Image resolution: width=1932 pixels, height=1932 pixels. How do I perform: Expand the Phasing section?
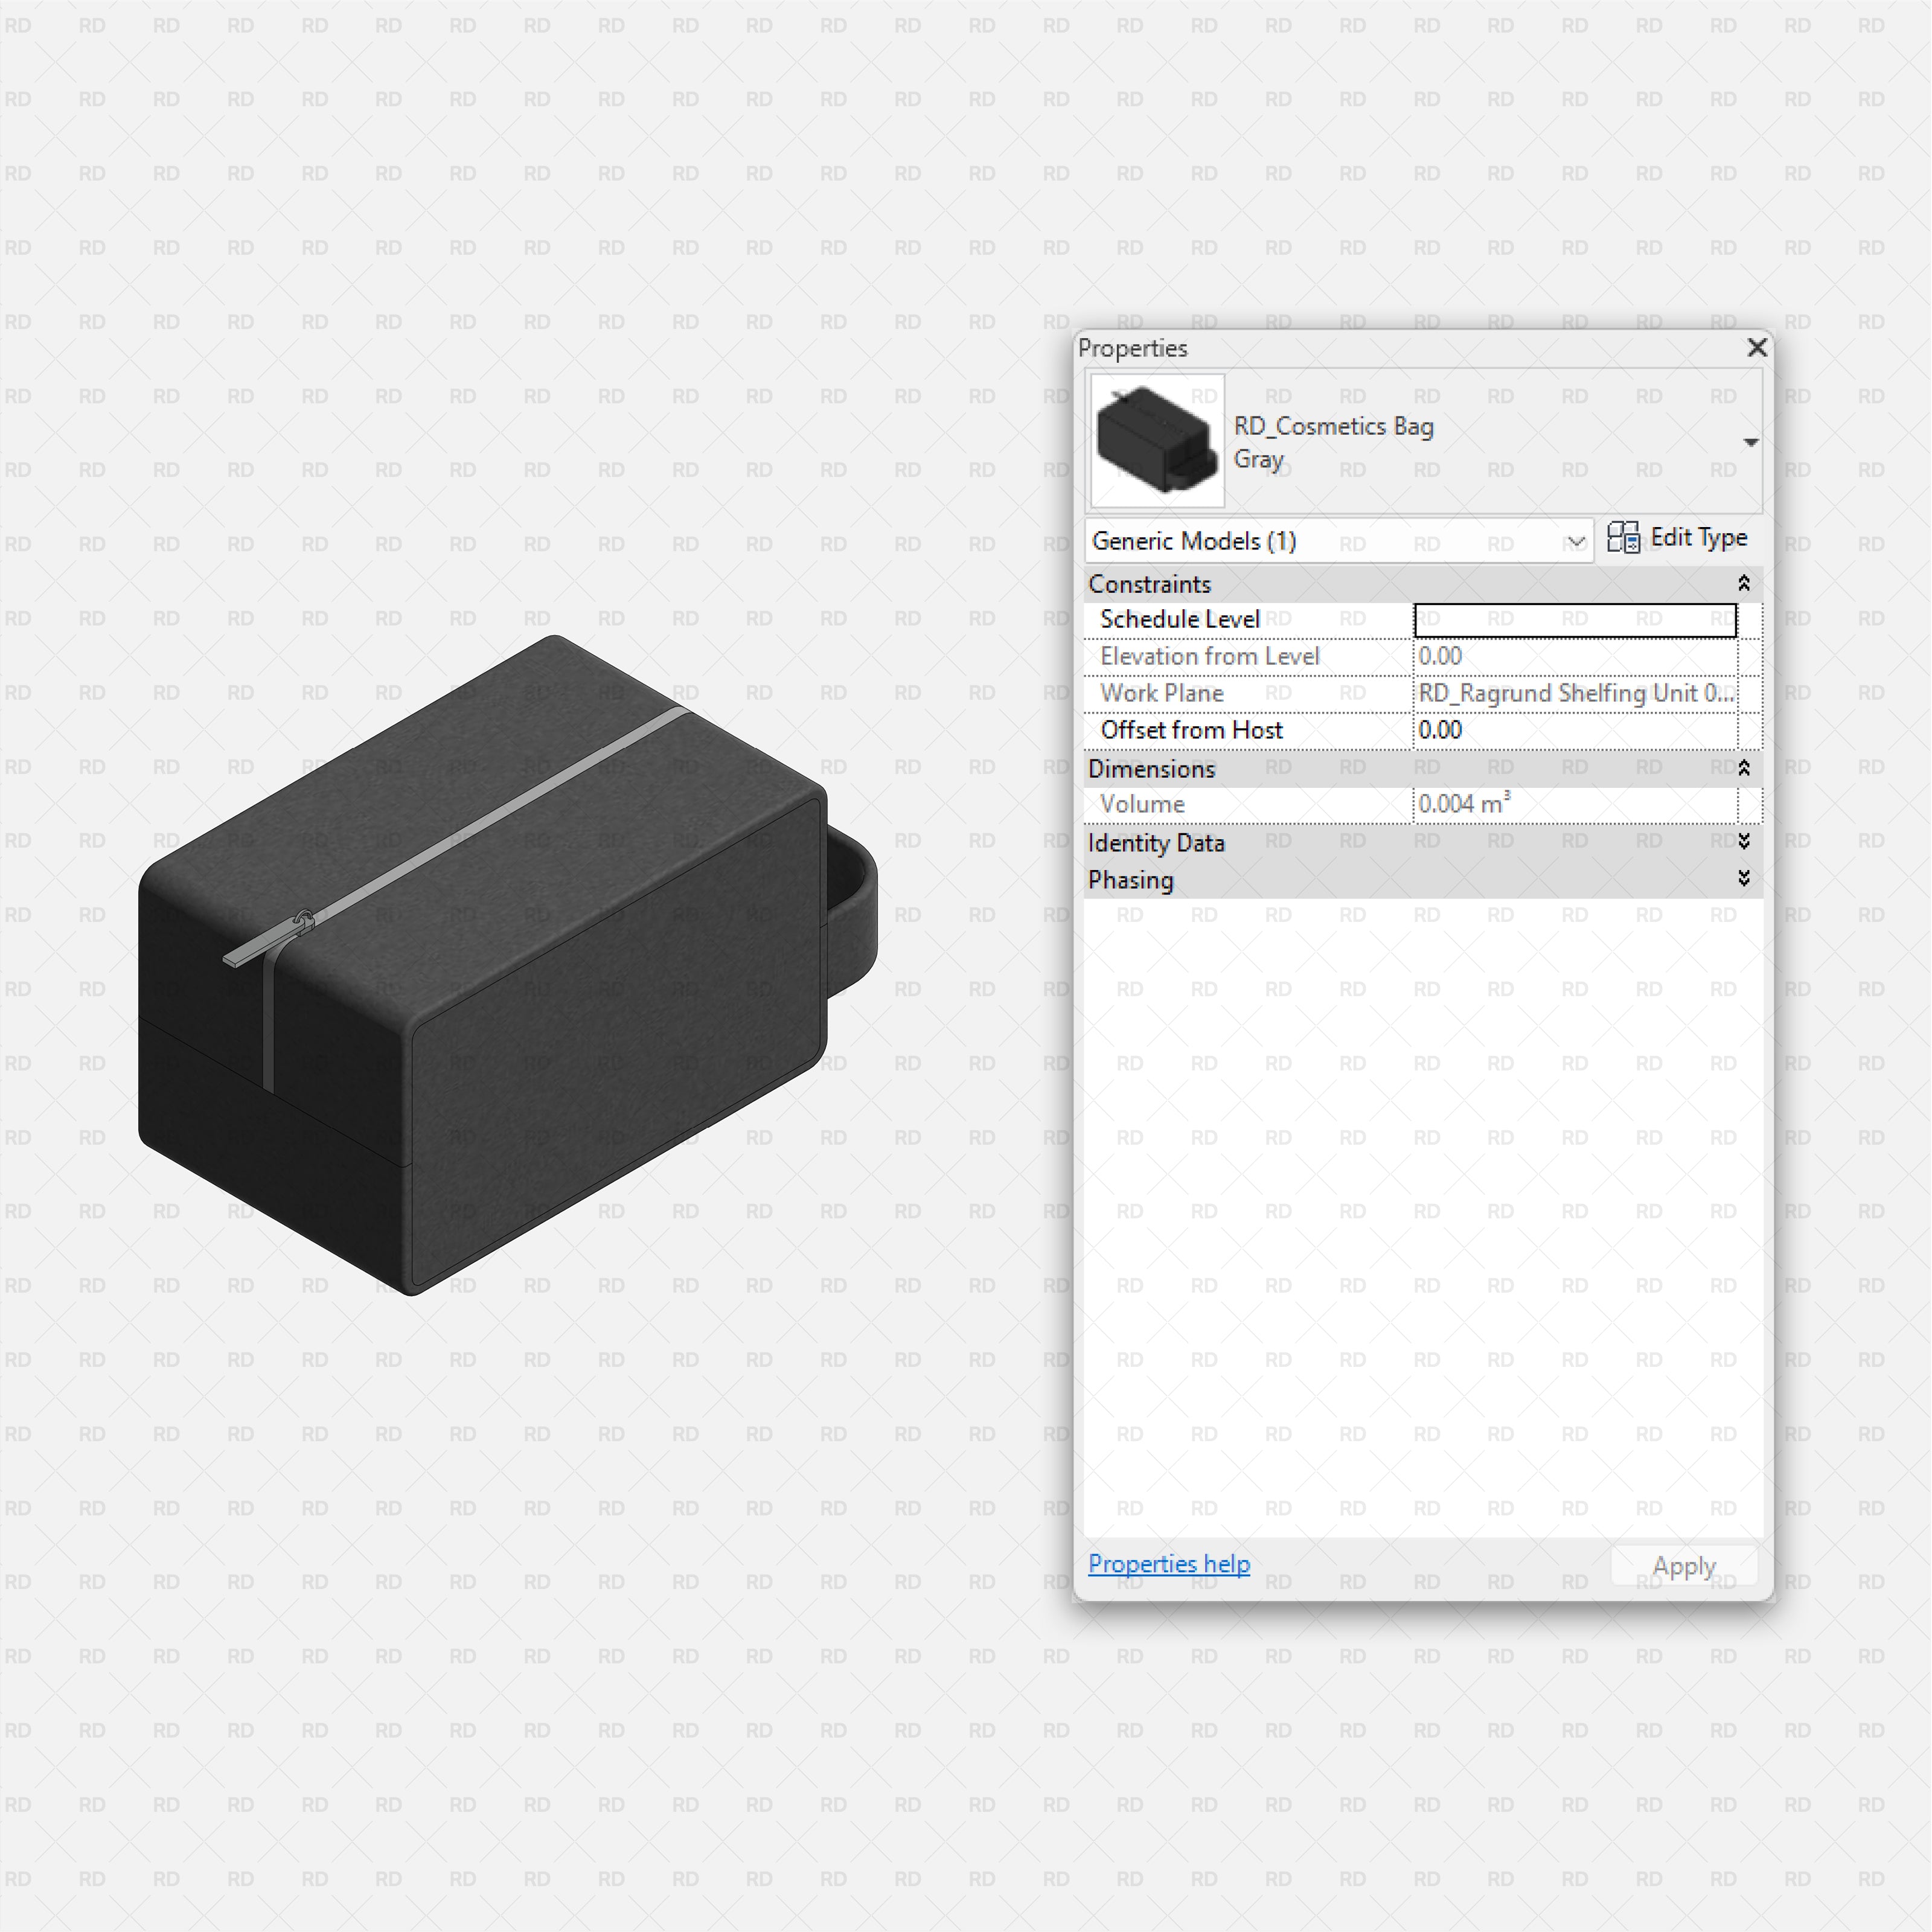(1743, 879)
